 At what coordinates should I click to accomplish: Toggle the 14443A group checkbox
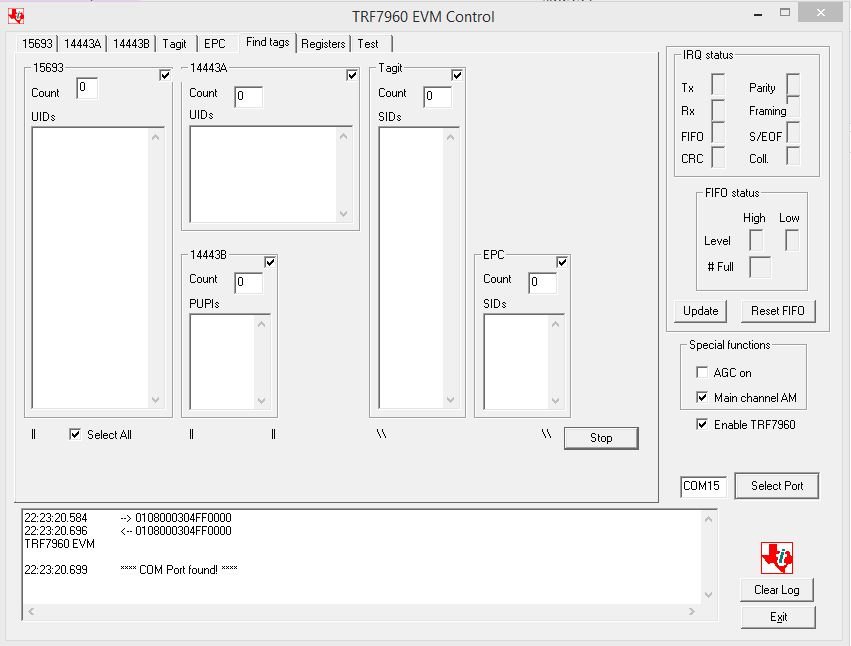pos(352,75)
